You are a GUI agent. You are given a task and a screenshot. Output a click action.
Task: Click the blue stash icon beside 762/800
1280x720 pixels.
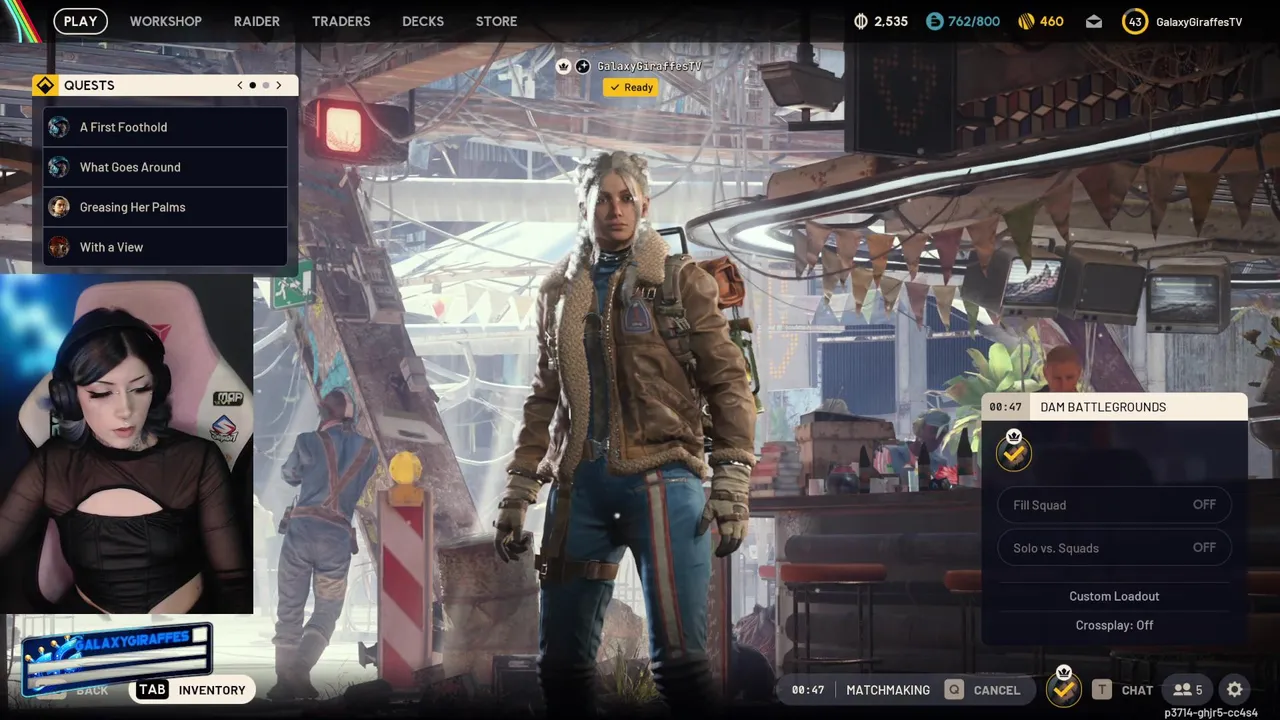pos(934,21)
